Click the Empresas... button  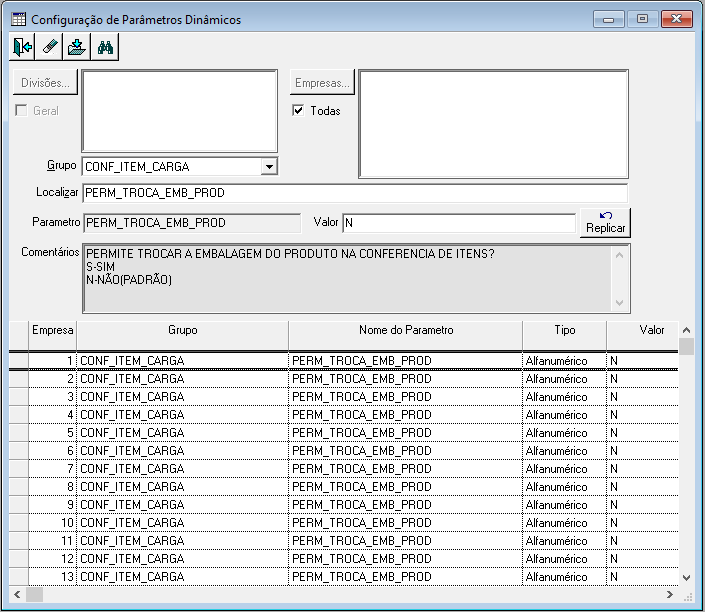click(322, 82)
